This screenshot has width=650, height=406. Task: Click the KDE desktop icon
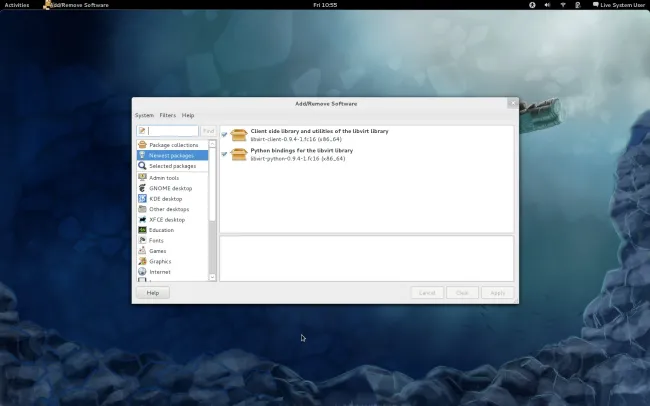coord(142,199)
